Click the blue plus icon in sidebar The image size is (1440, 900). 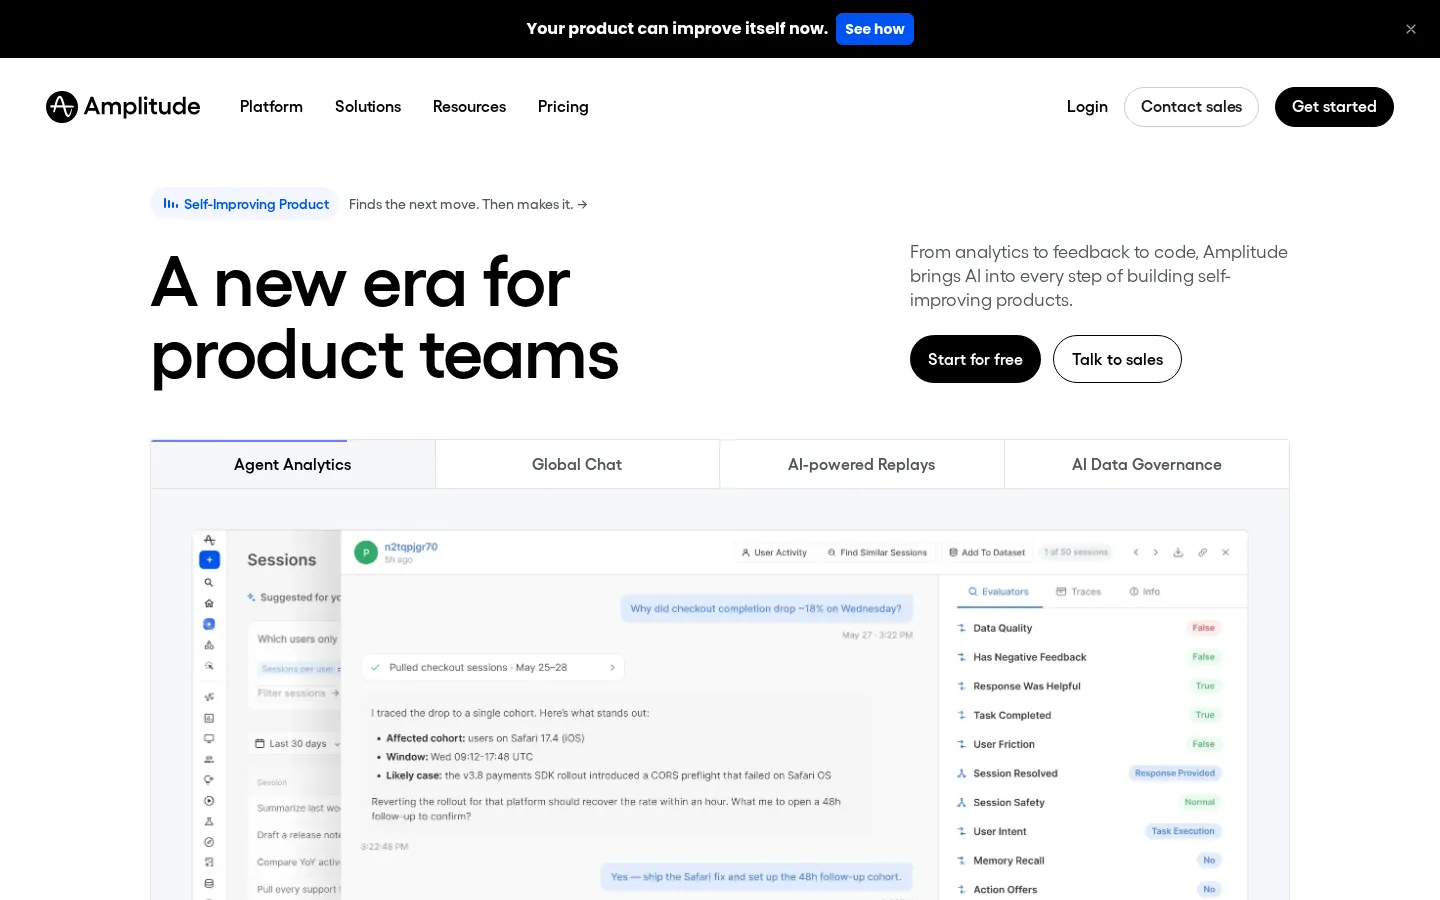(x=209, y=560)
